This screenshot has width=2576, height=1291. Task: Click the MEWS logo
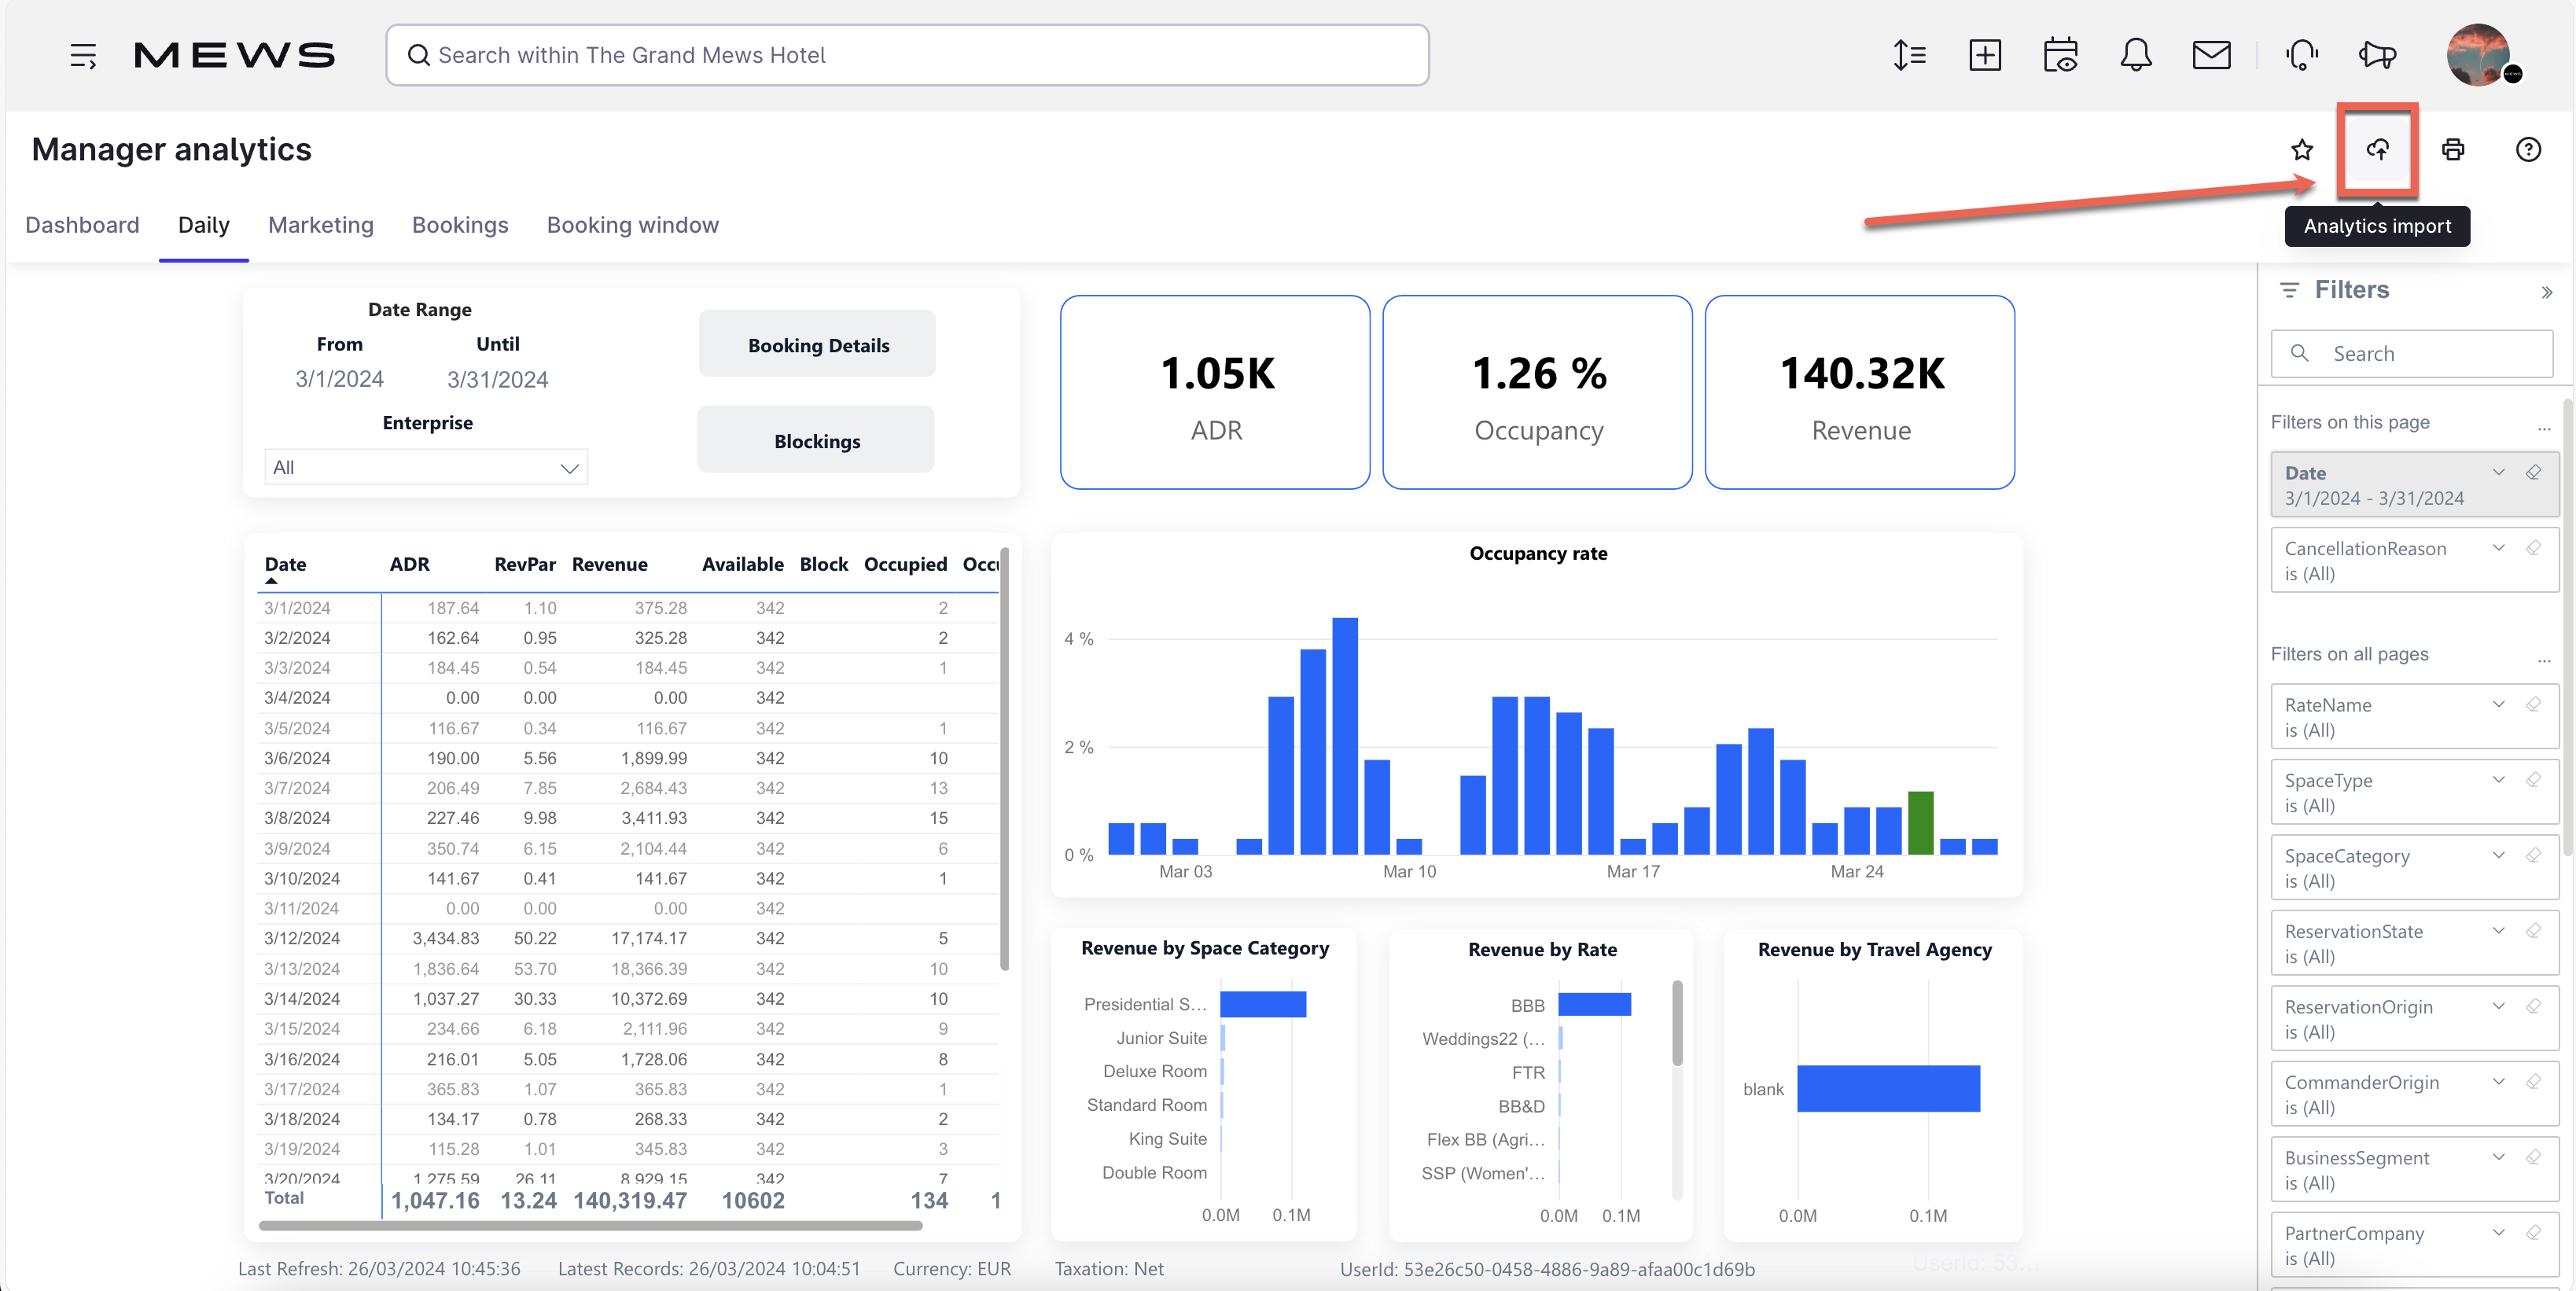(x=234, y=55)
